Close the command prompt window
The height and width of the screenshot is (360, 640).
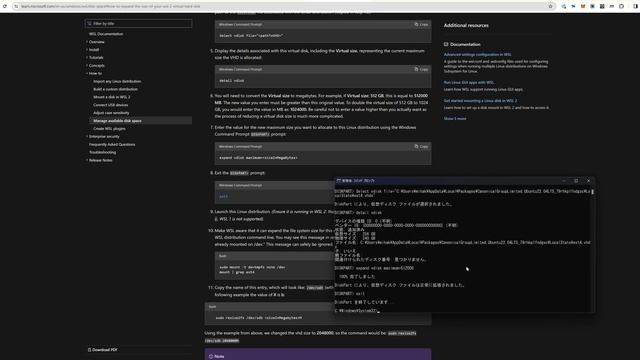(x=588, y=180)
